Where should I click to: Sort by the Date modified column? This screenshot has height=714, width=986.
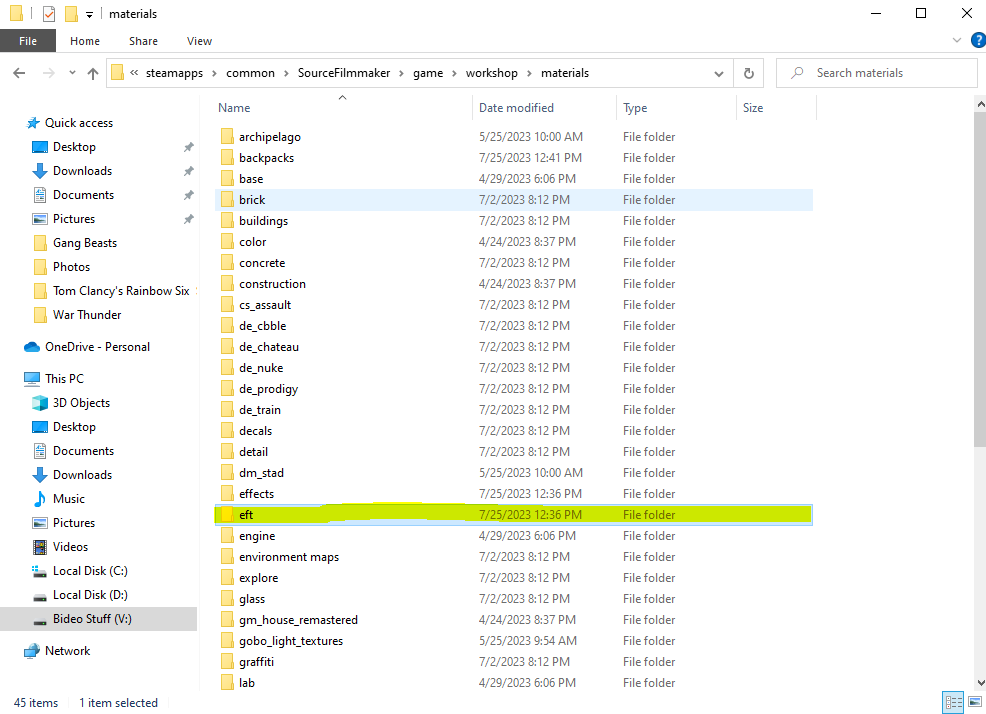[x=544, y=108]
